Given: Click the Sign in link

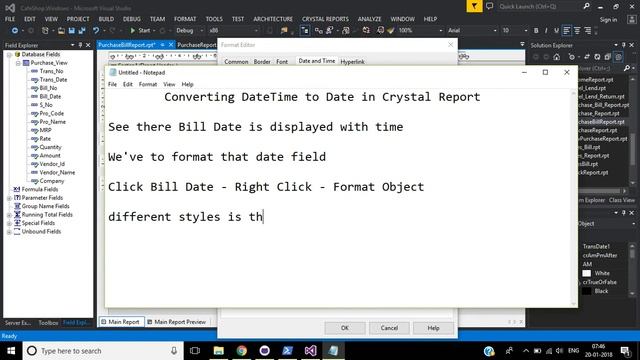Looking at the screenshot, I should coord(608,20).
